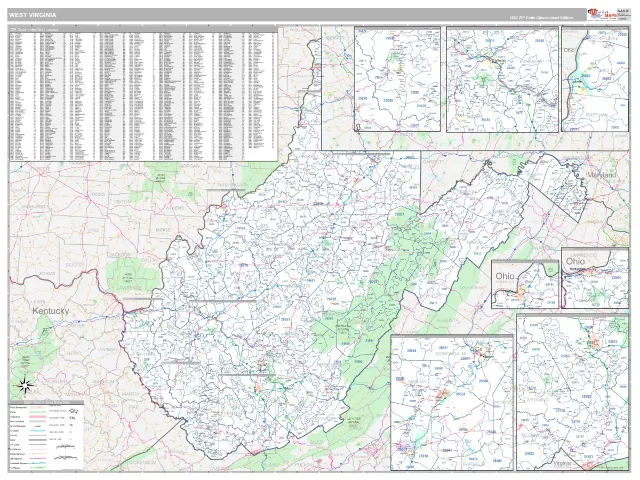Click the MORGAN county label
Viewport: 640px width, 480px height.
190,166
